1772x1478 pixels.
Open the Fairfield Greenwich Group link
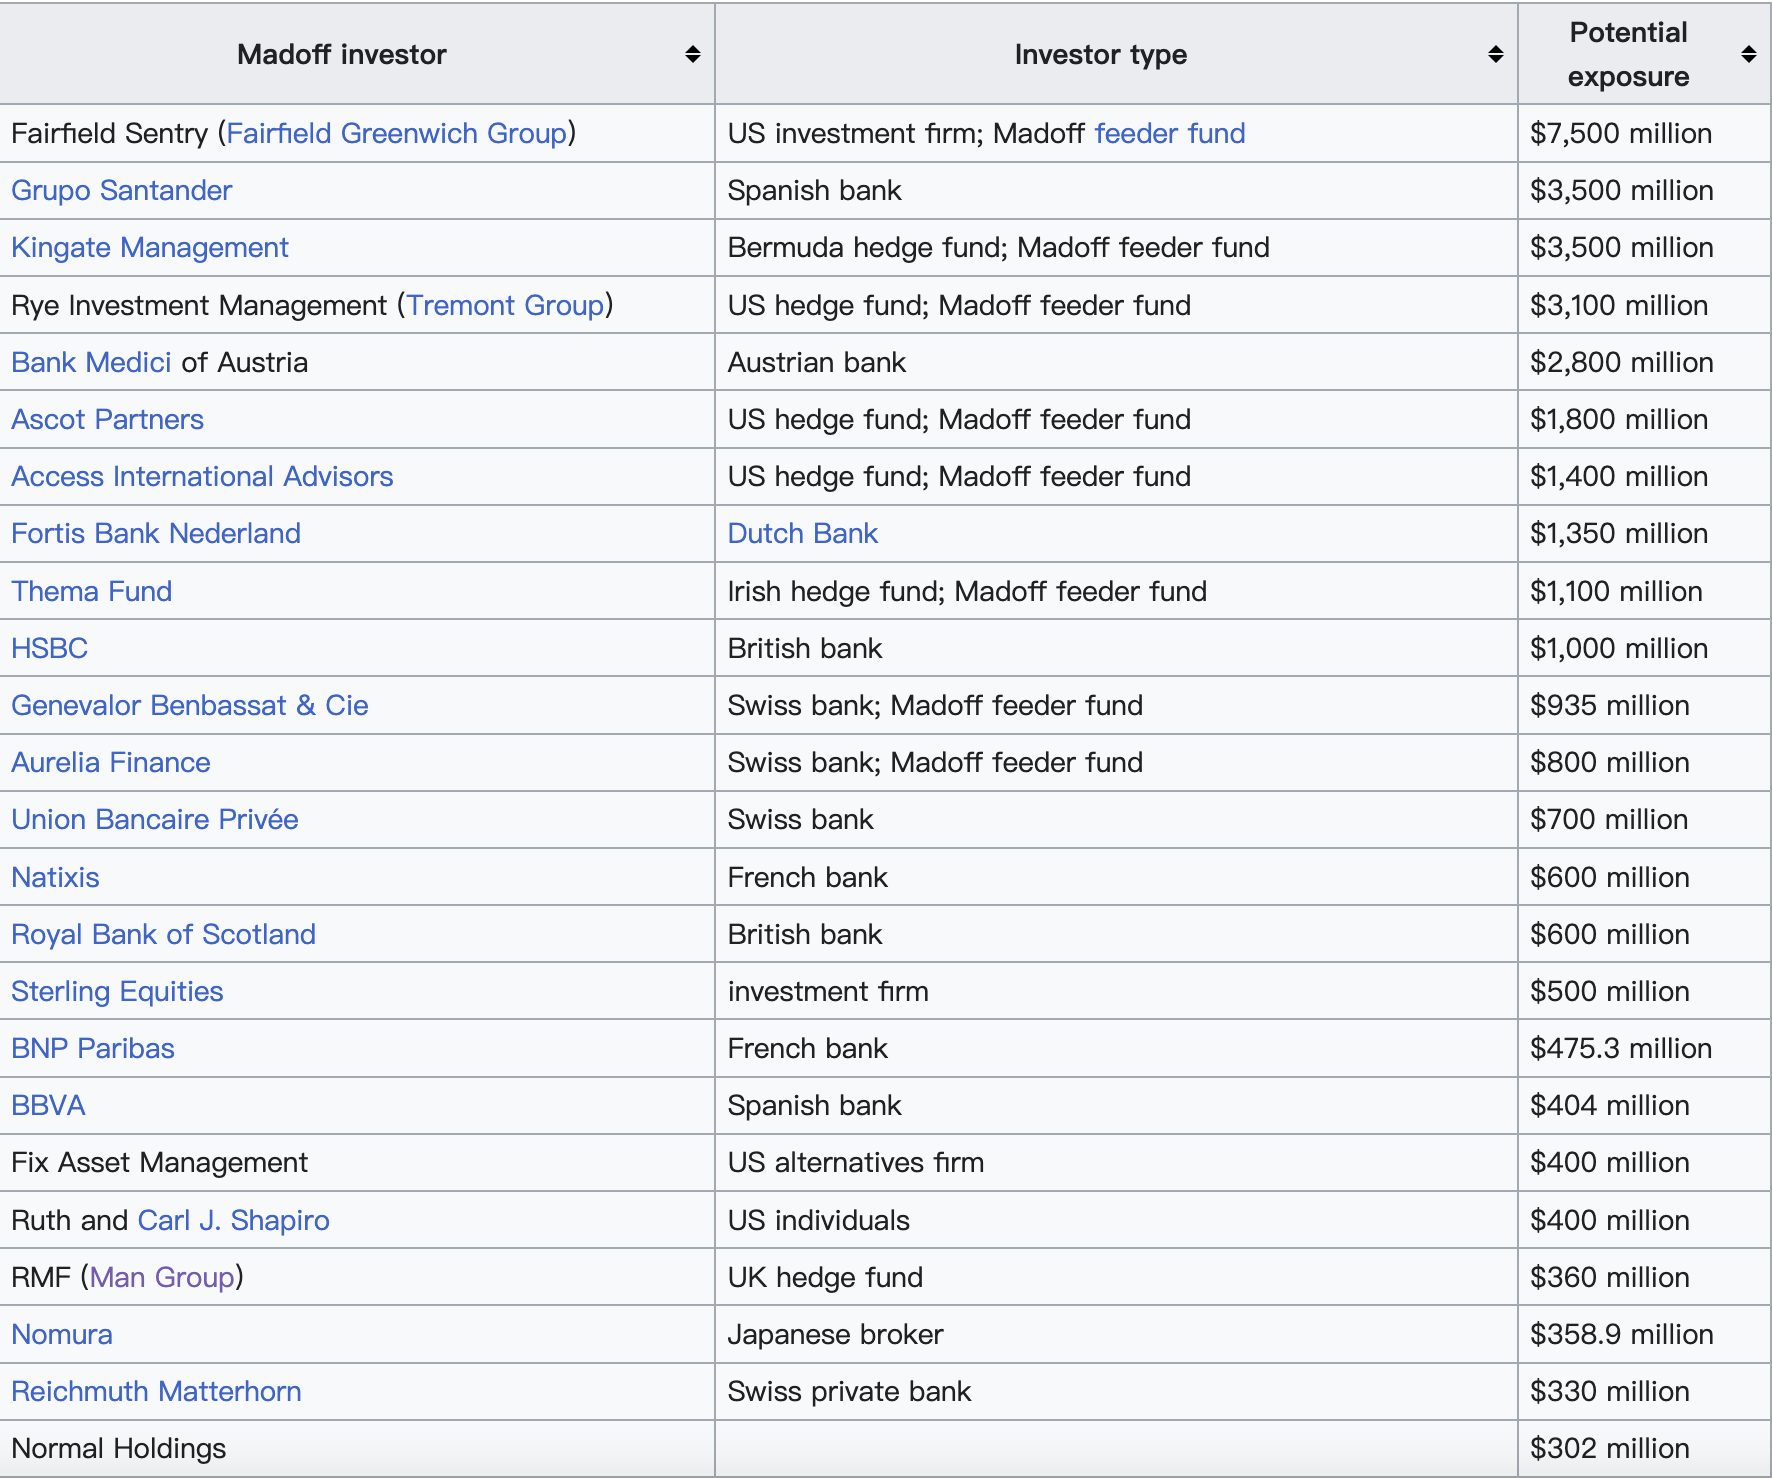click(397, 133)
